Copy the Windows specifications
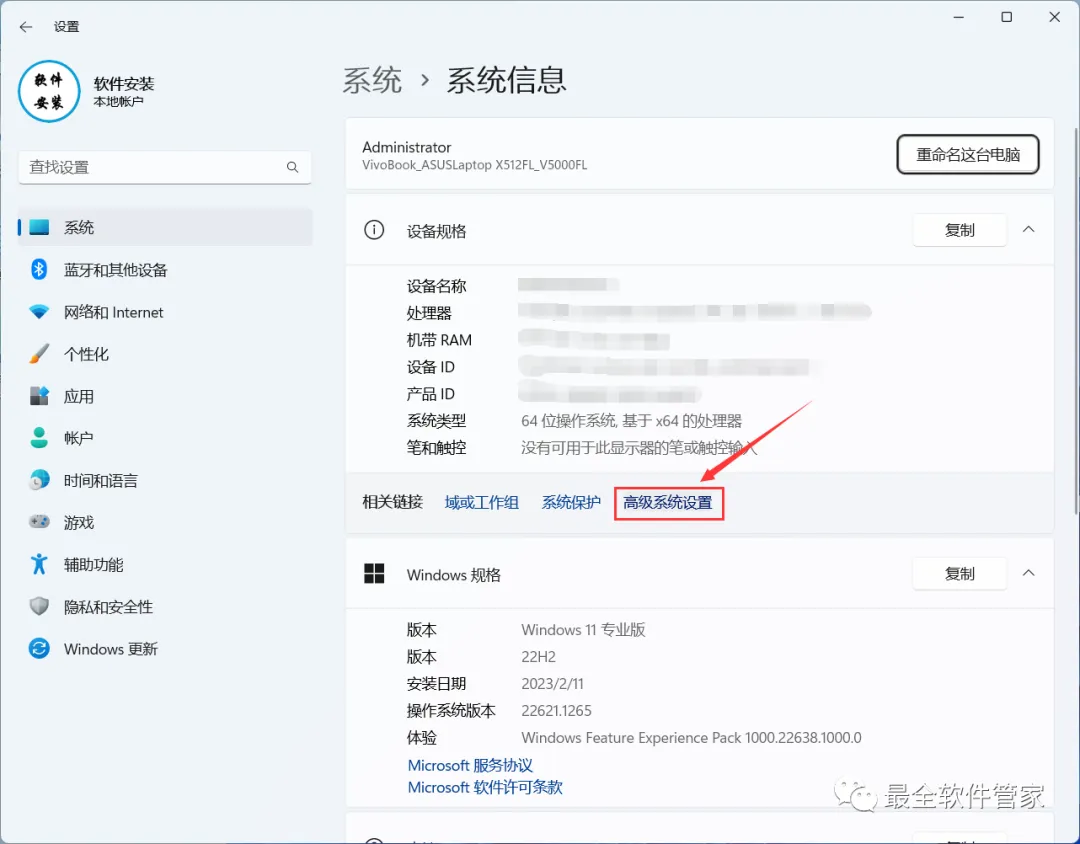 959,573
